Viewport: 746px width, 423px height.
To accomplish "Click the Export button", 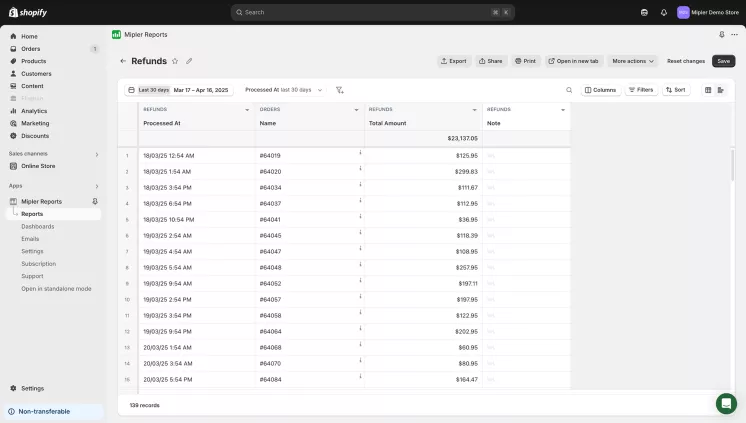I will [x=454, y=61].
